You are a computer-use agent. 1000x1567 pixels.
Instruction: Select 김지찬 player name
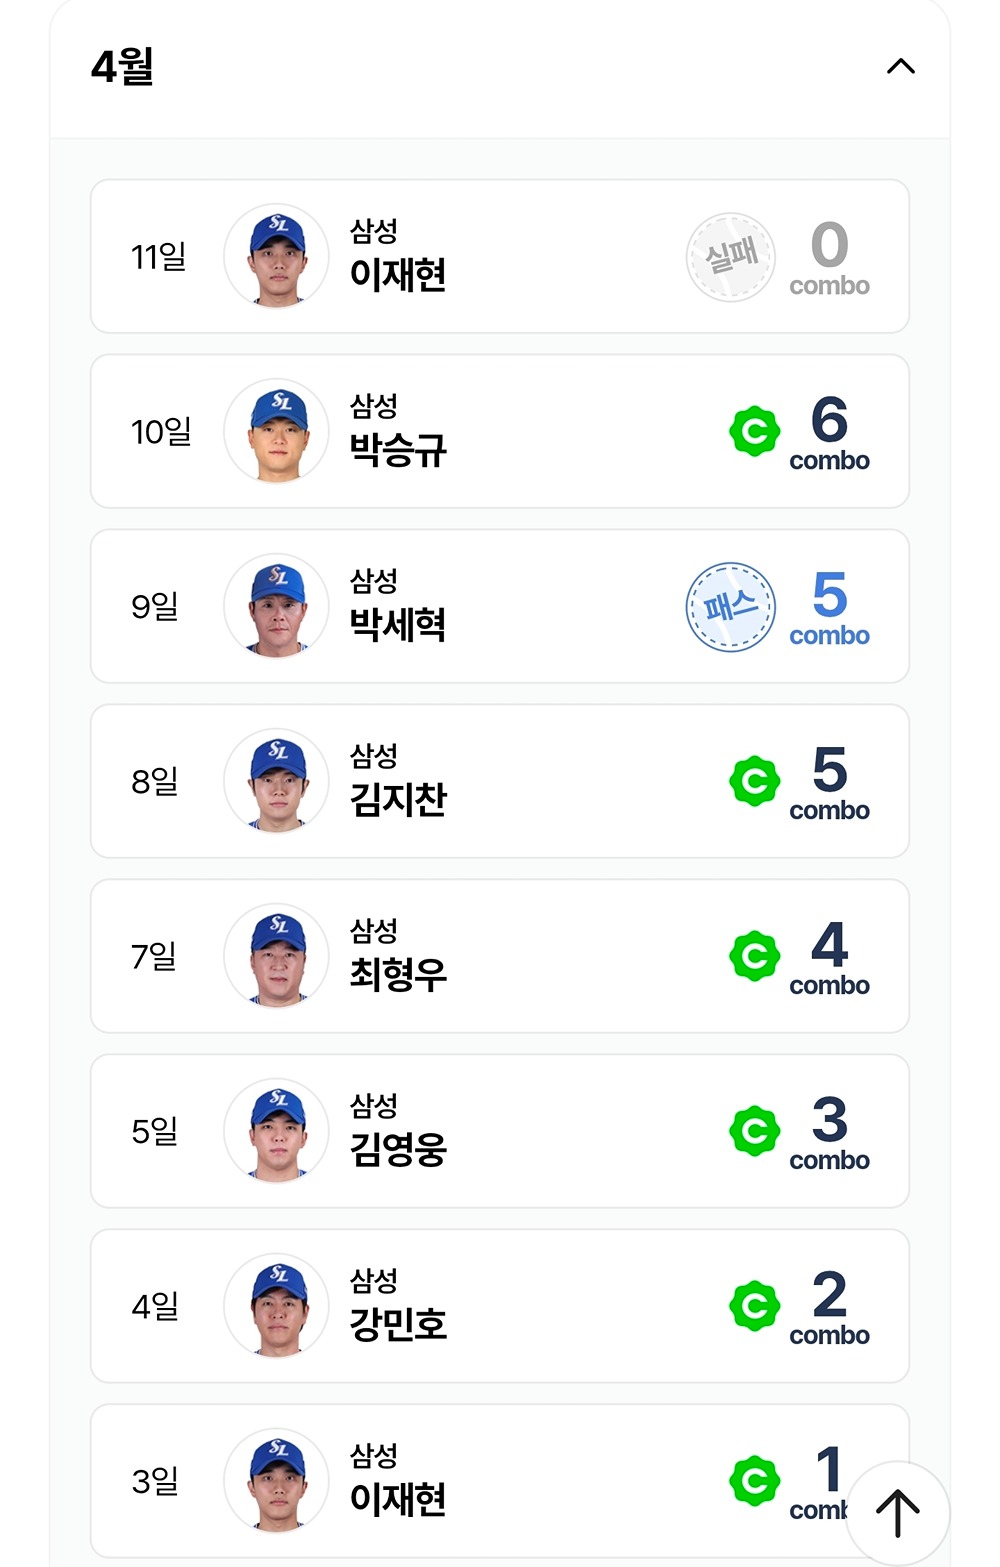pos(398,800)
